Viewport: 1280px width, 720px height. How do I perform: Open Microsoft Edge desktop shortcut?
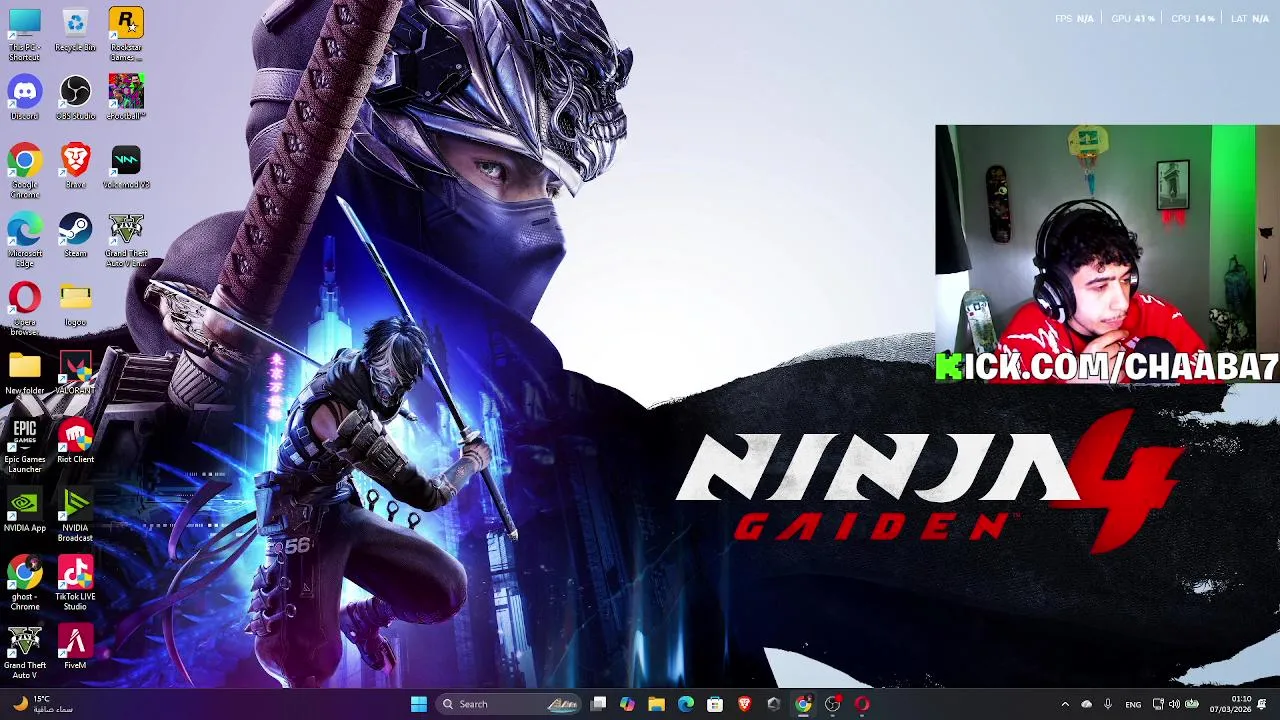(x=25, y=240)
